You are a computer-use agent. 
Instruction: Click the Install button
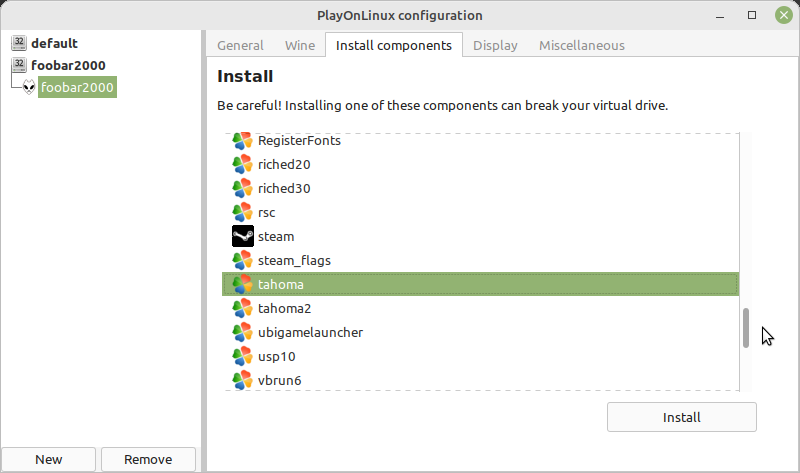pyautogui.click(x=682, y=417)
